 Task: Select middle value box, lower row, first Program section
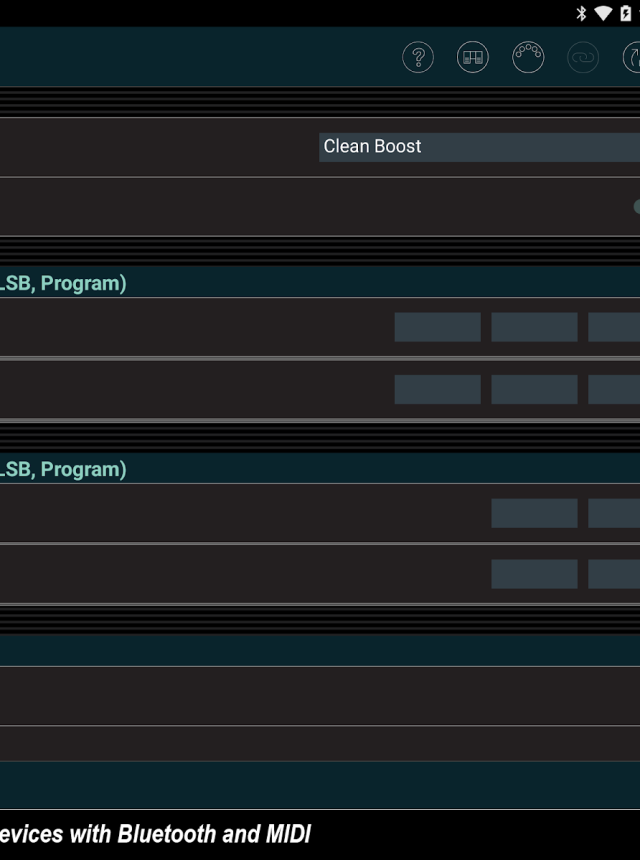tap(534, 389)
